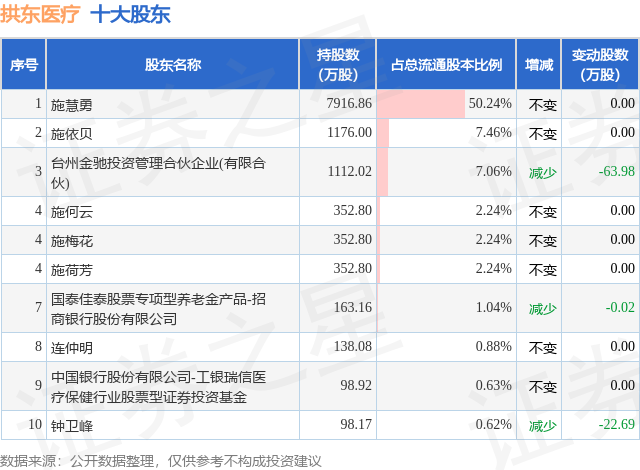640x470 pixels.
Task: Click 352.80 in the 施梅花 row
Action: click(x=353, y=239)
